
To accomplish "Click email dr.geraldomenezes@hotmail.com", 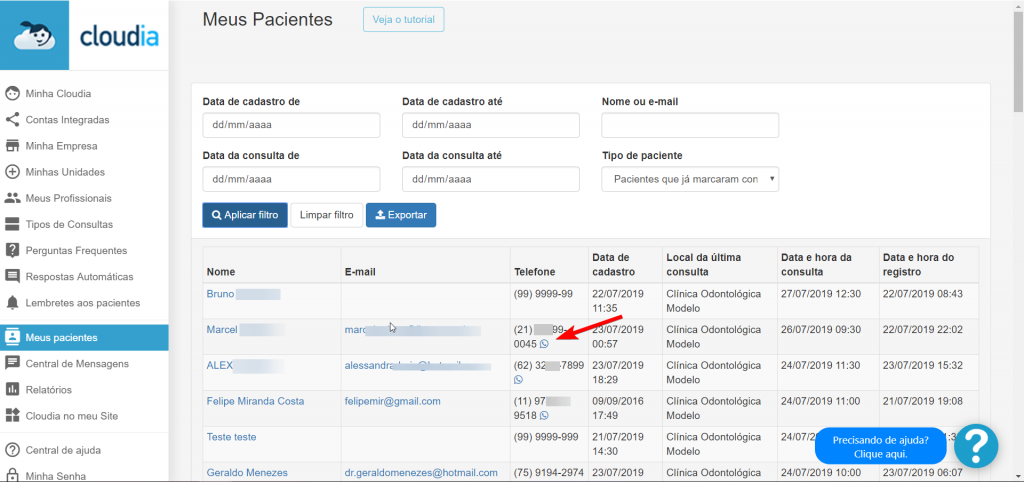I will (421, 472).
